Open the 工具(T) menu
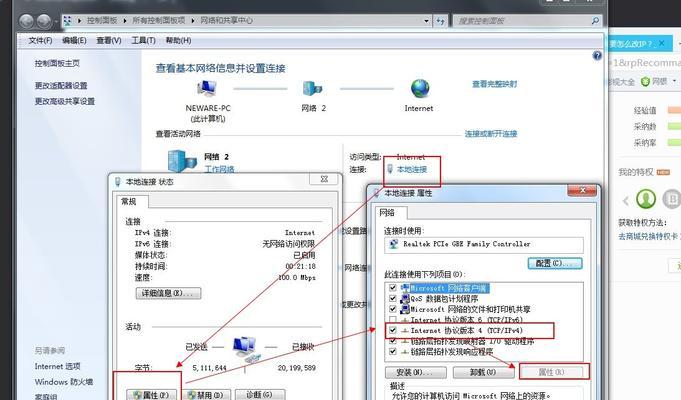681x400 pixels. pyautogui.click(x=143, y=40)
